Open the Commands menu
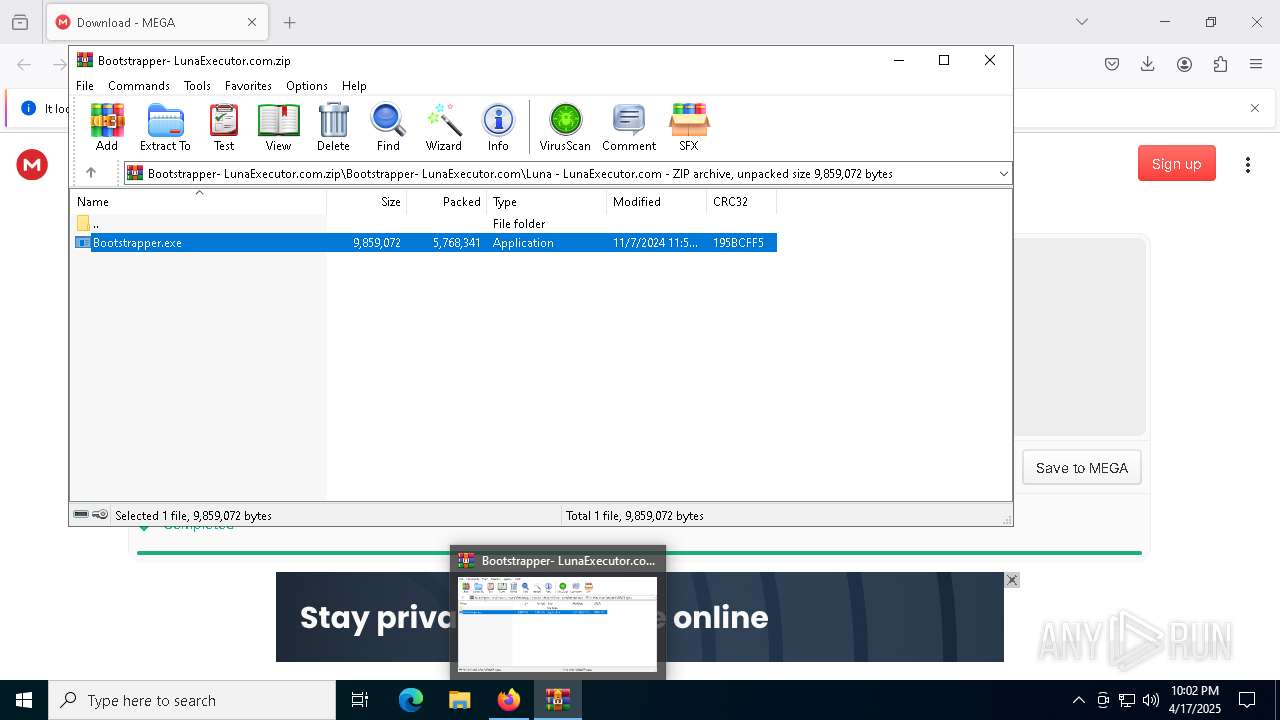This screenshot has width=1280, height=720. pyautogui.click(x=139, y=86)
